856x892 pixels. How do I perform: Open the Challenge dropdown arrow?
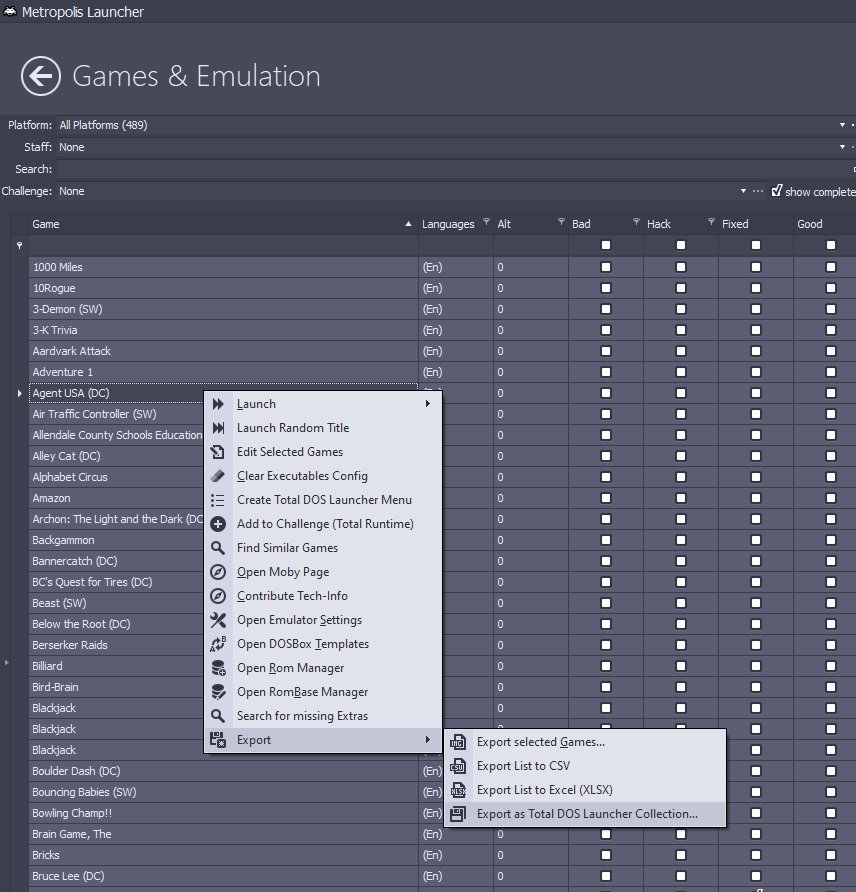[x=743, y=191]
